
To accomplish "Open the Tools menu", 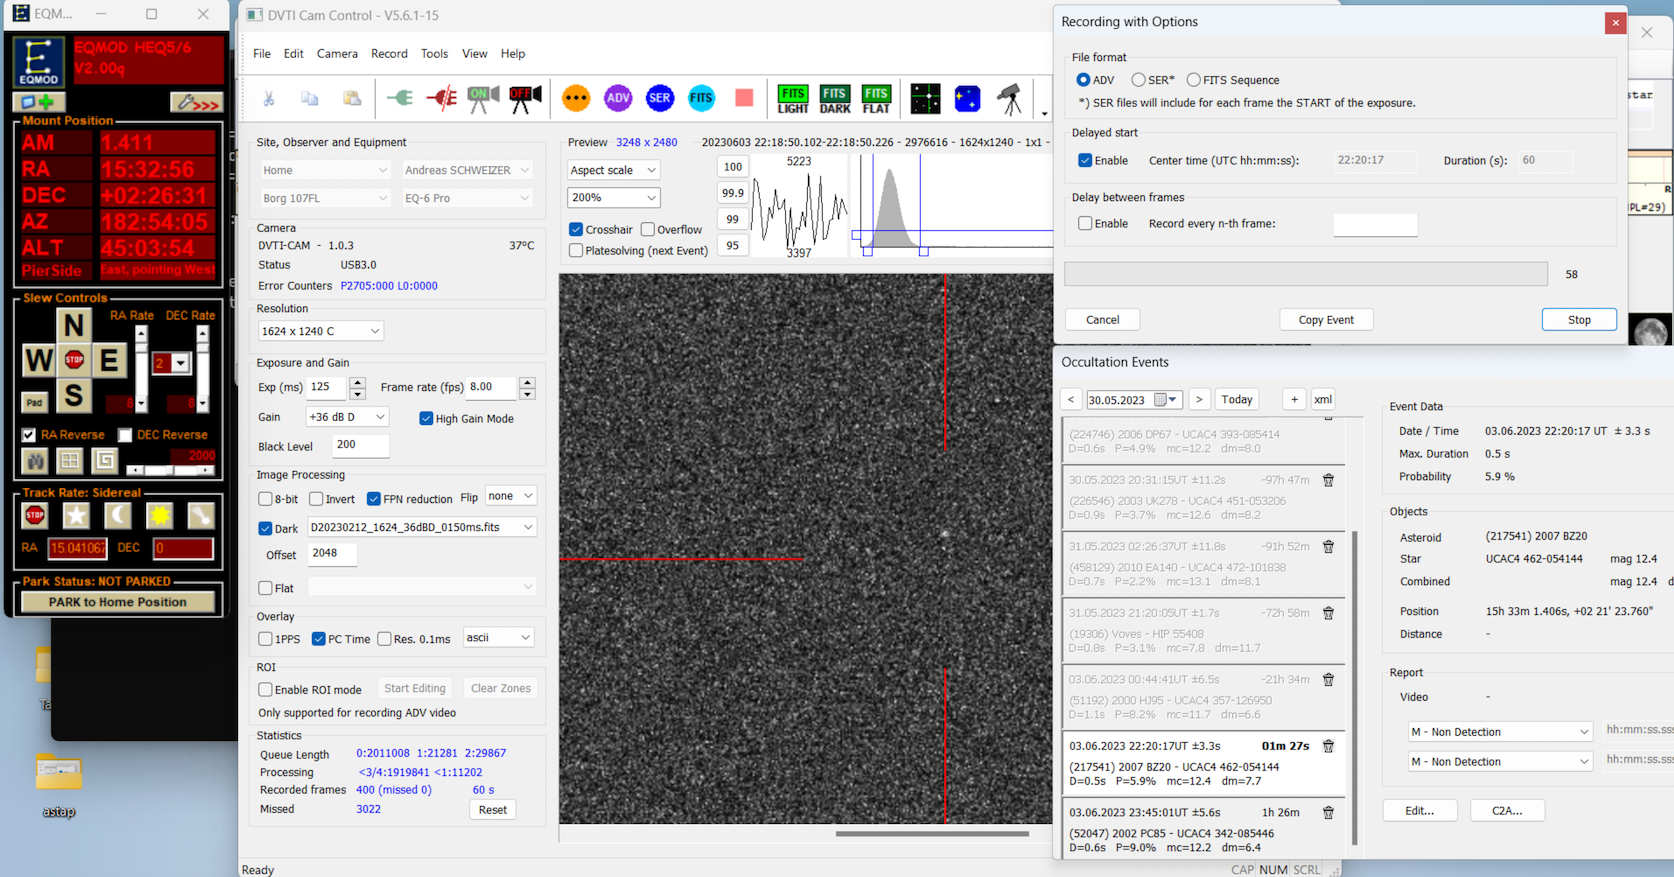I will pyautogui.click(x=434, y=54).
